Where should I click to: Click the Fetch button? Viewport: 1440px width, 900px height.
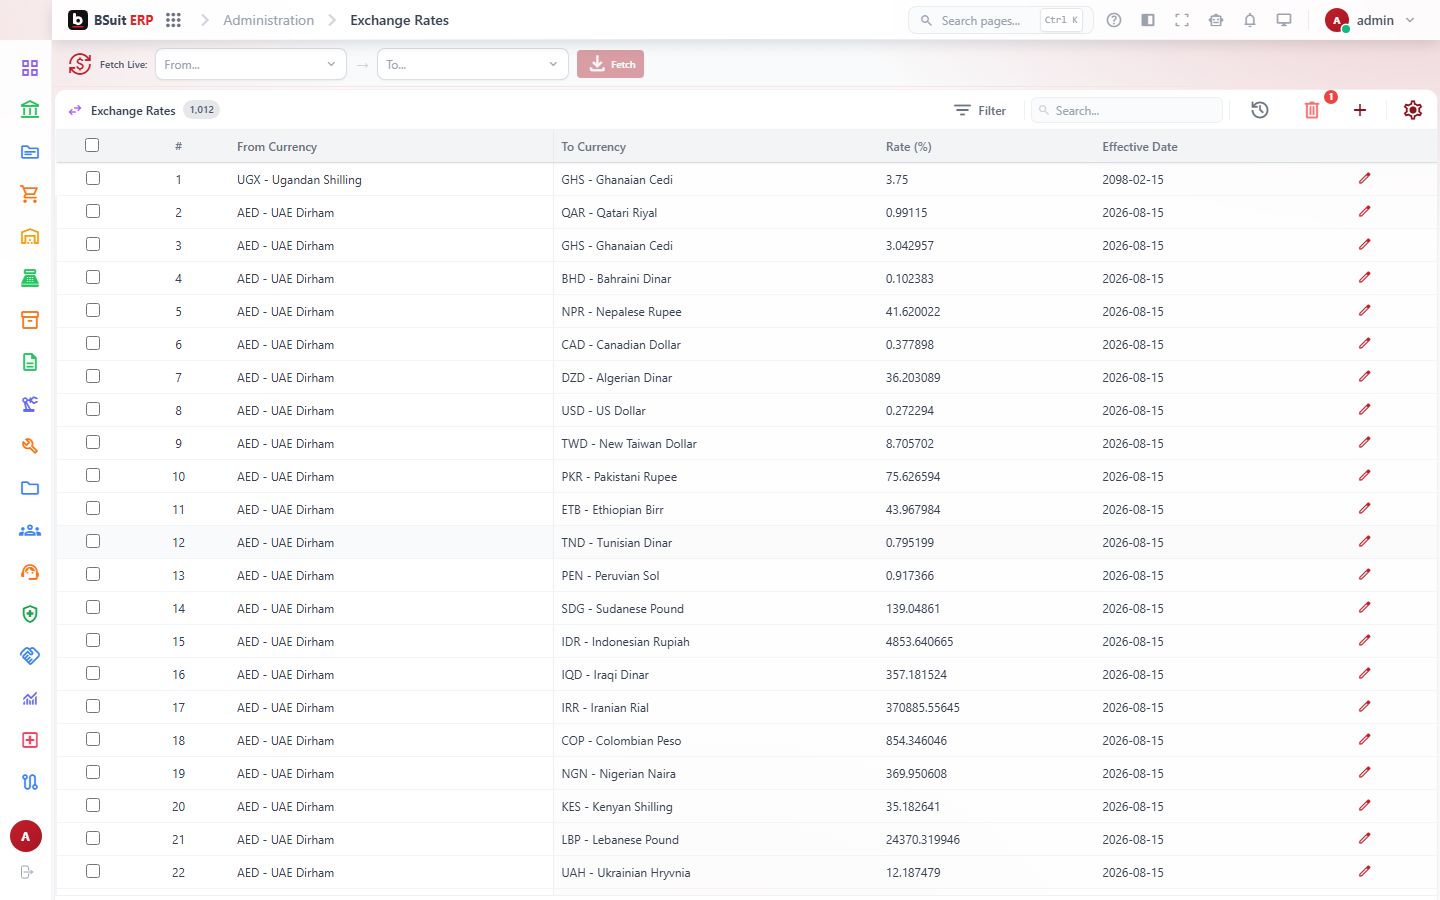610,64
